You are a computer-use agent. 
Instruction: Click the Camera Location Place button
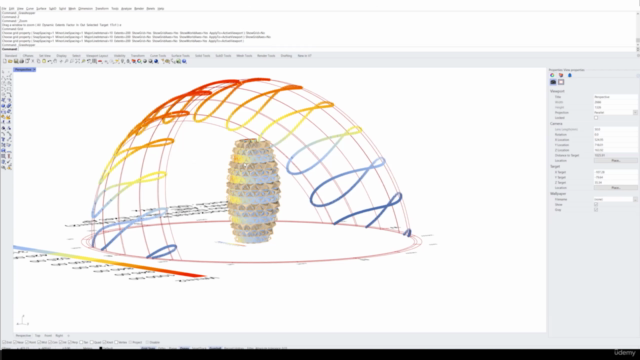point(616,161)
